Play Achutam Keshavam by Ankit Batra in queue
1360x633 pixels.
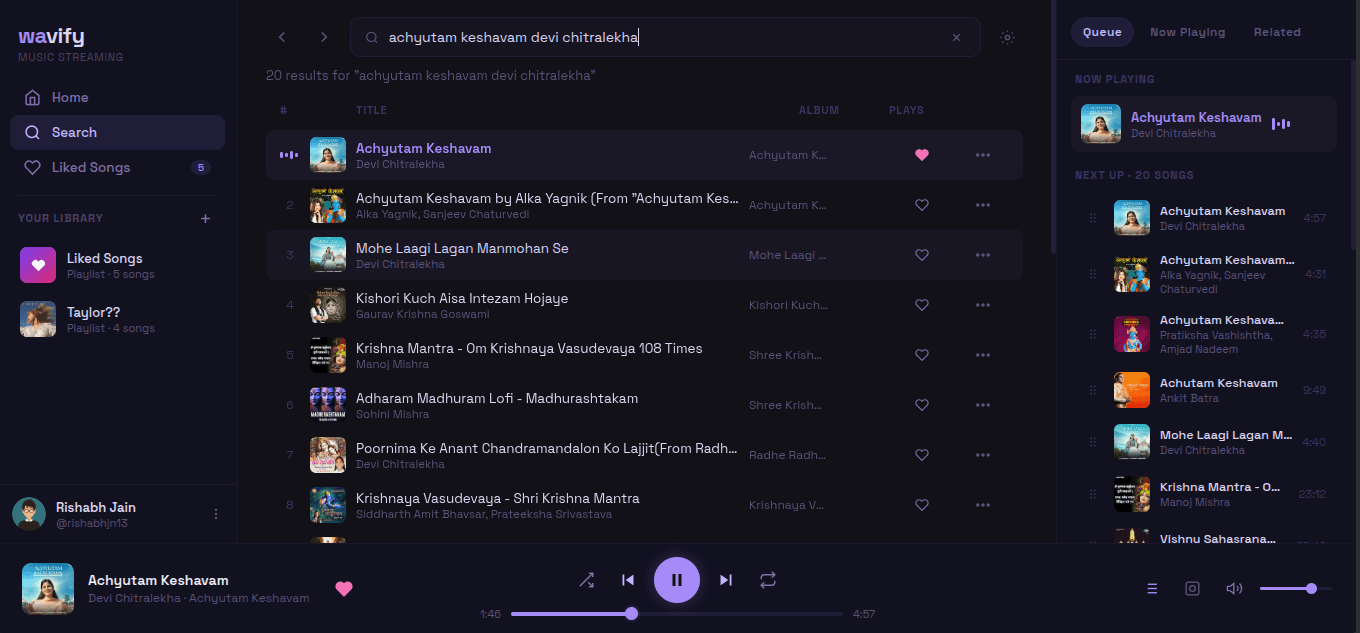pyautogui.click(x=1204, y=390)
